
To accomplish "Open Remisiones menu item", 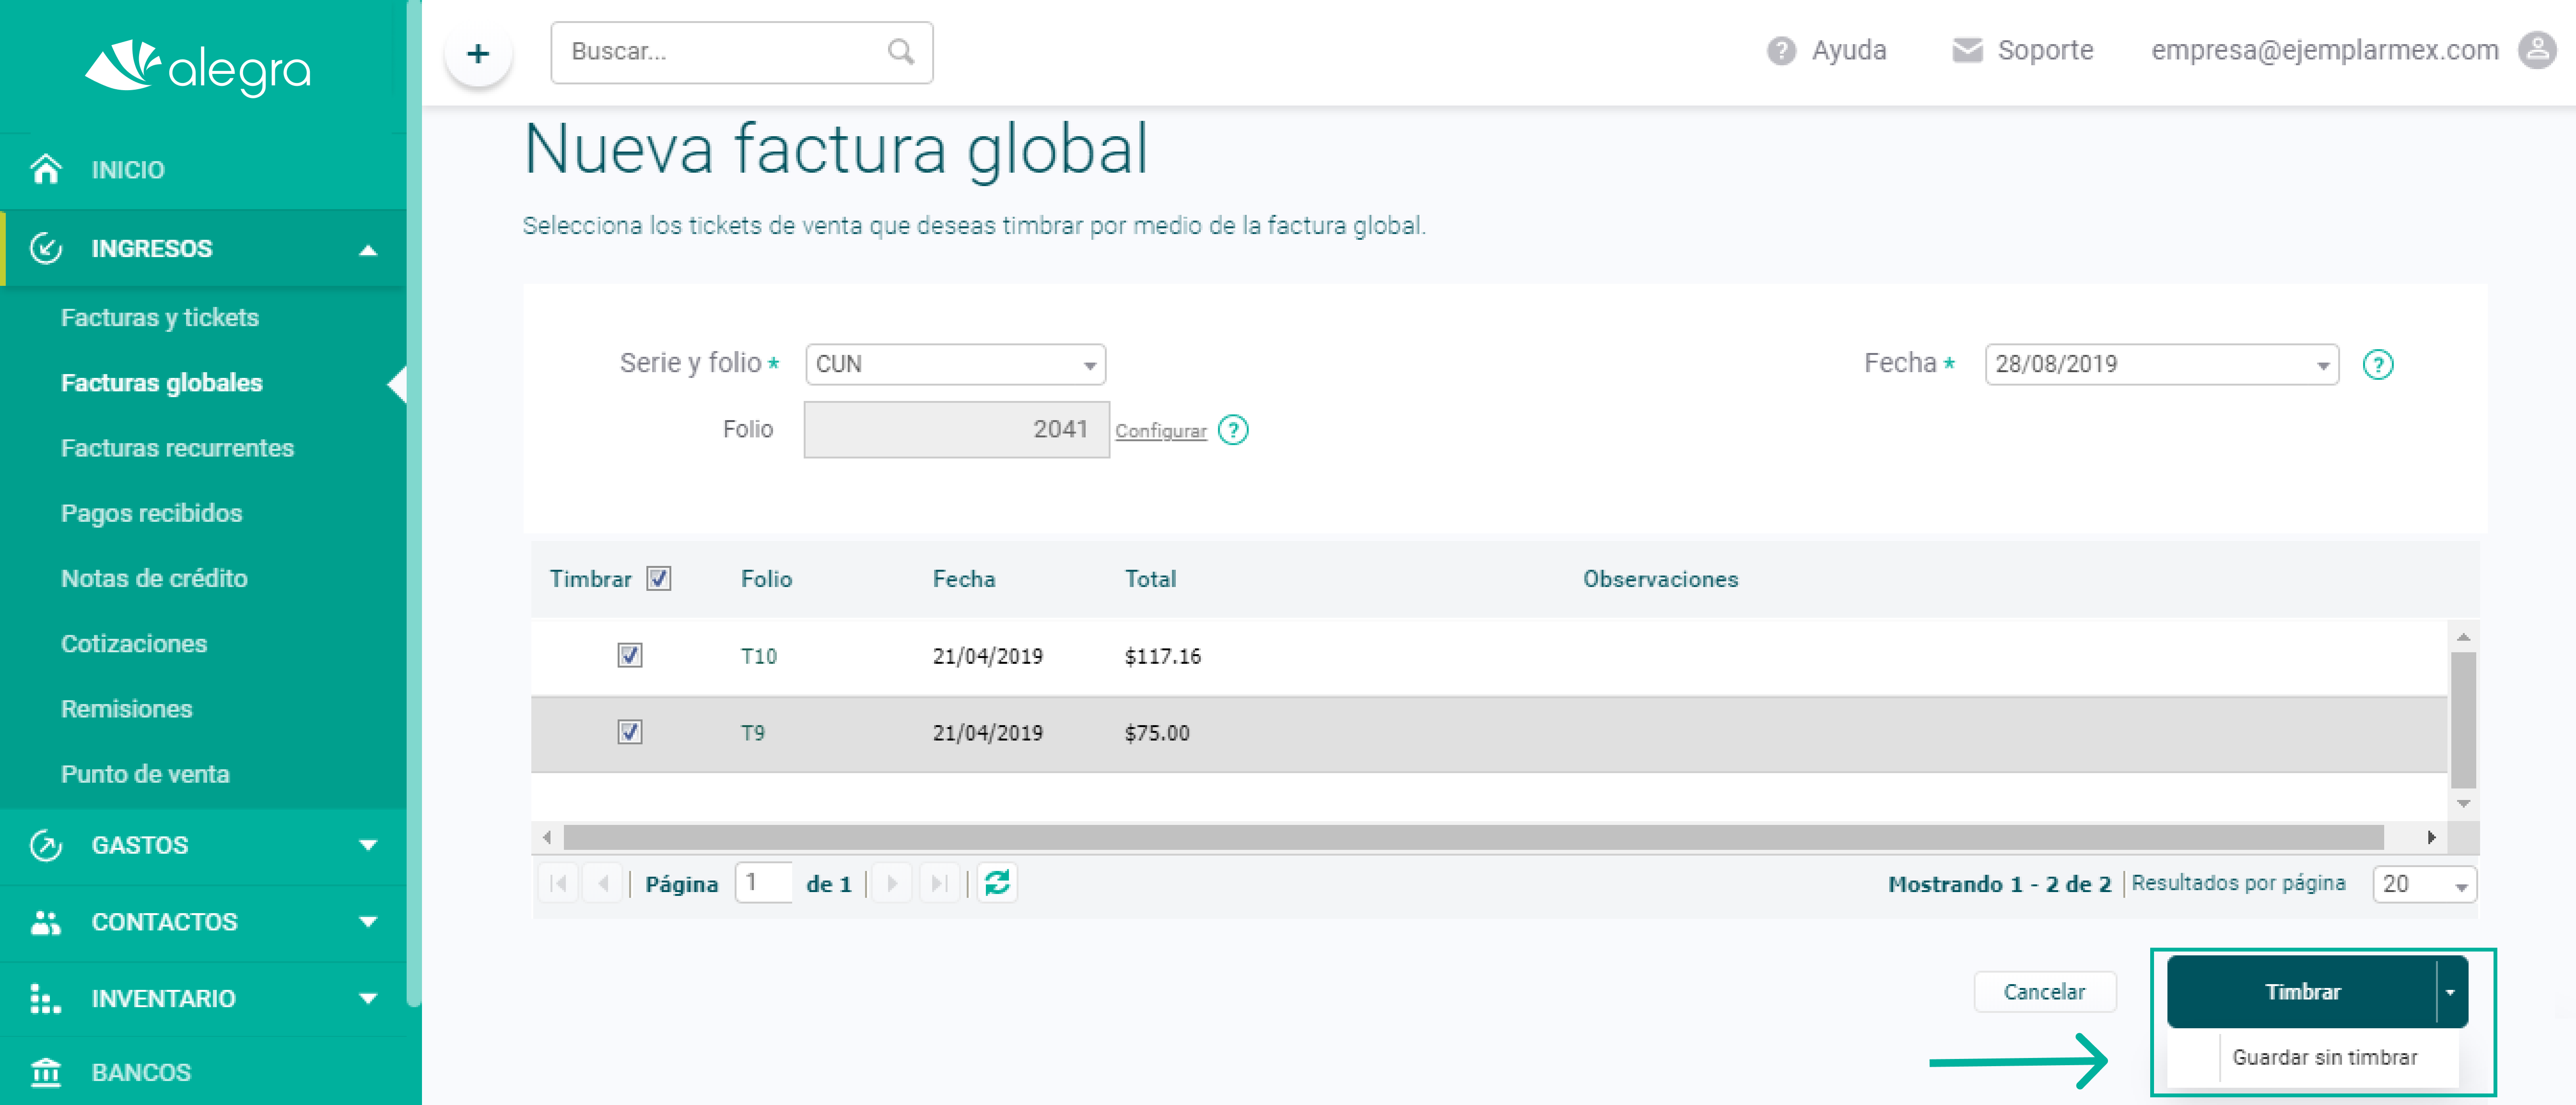I will pos(126,708).
